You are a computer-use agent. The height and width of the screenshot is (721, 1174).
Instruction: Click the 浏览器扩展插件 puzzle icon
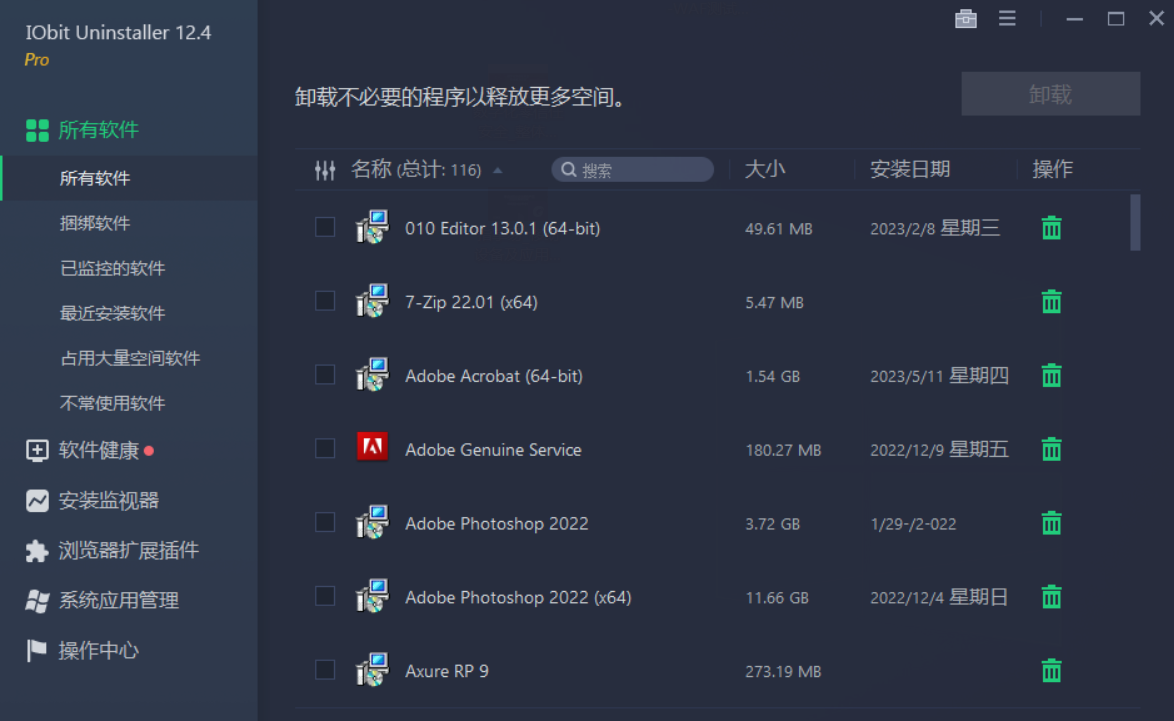pos(37,550)
